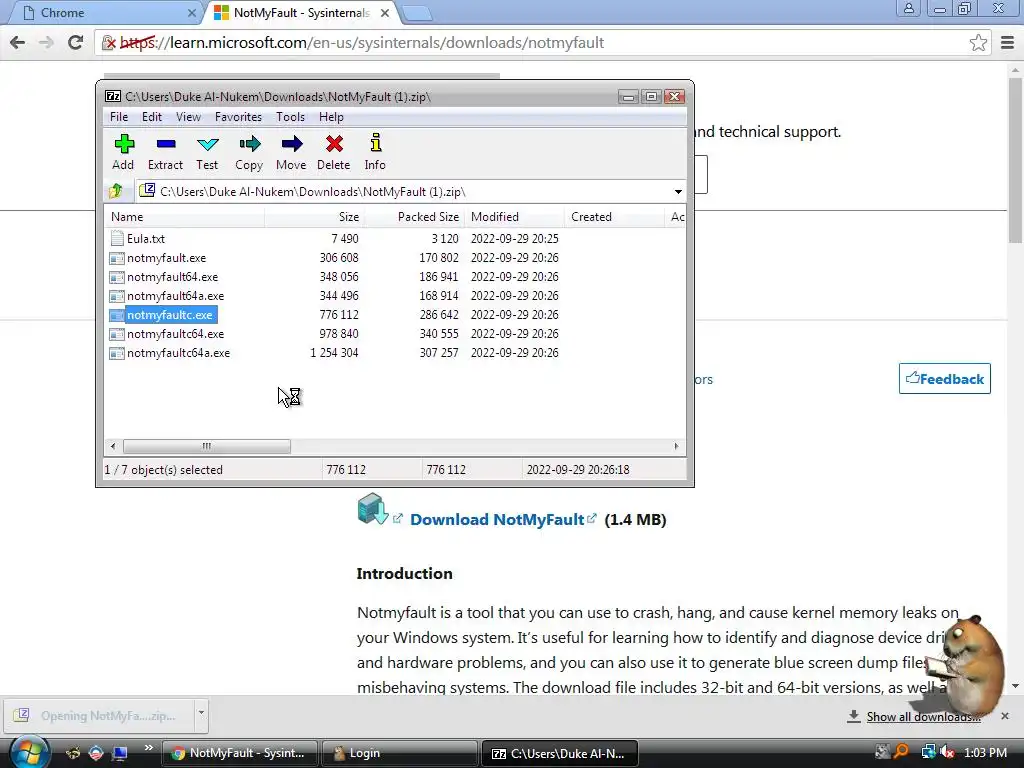The height and width of the screenshot is (768, 1024).
Task: Switch to 7-Zip taskbar button
Action: click(559, 753)
